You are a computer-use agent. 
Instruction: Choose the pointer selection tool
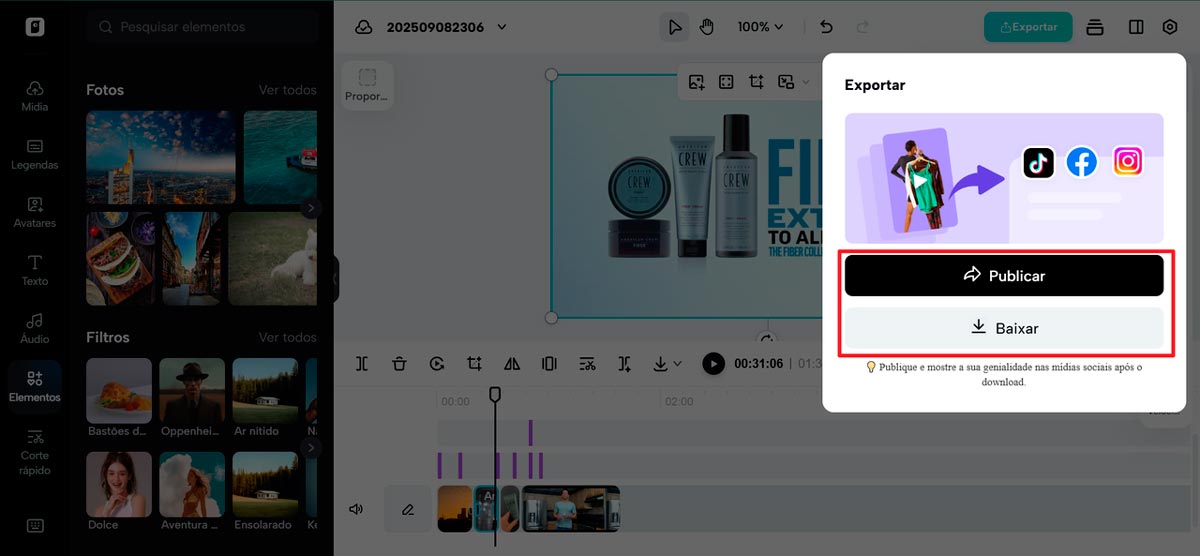[675, 27]
